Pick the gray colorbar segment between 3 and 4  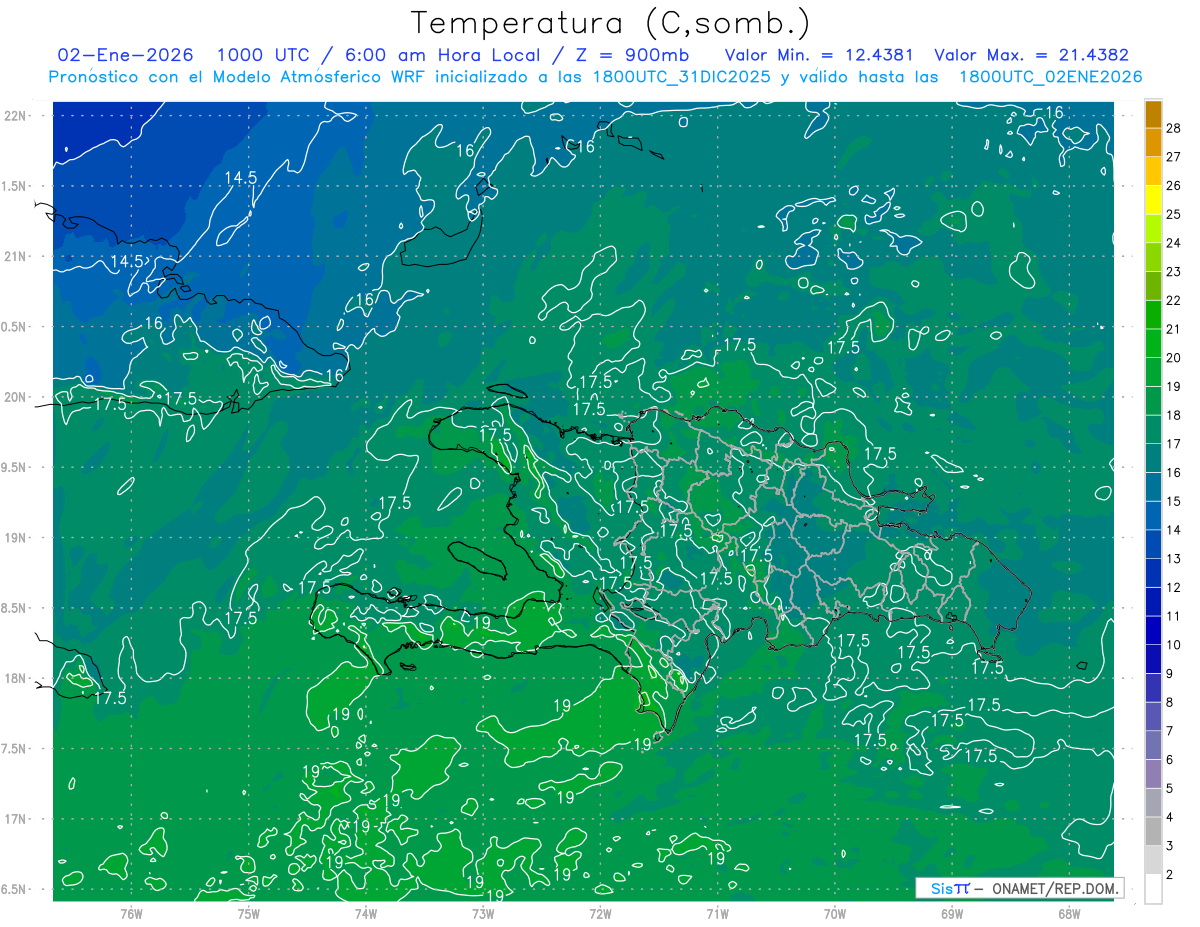pos(1153,832)
